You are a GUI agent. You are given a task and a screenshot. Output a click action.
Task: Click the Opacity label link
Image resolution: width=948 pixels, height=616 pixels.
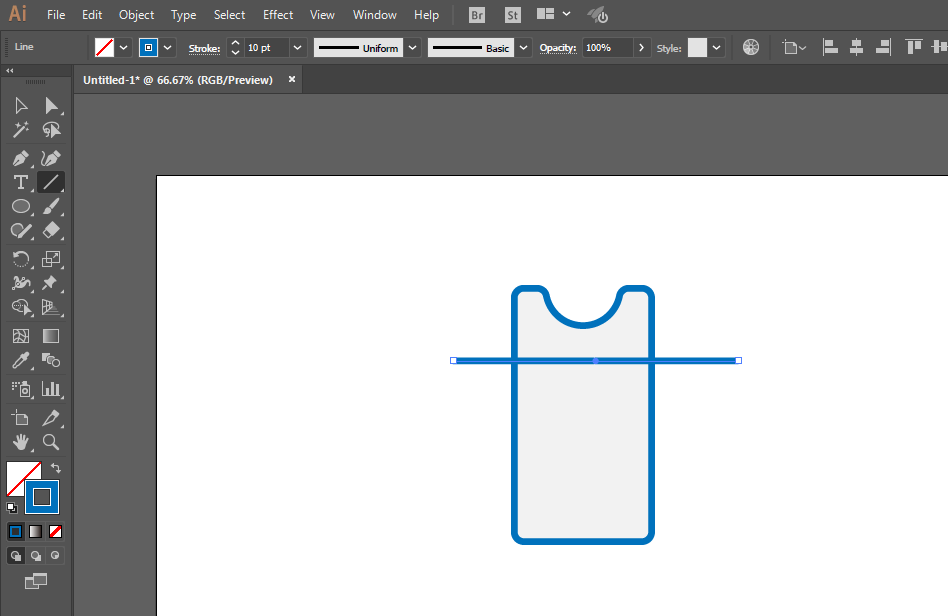point(558,48)
